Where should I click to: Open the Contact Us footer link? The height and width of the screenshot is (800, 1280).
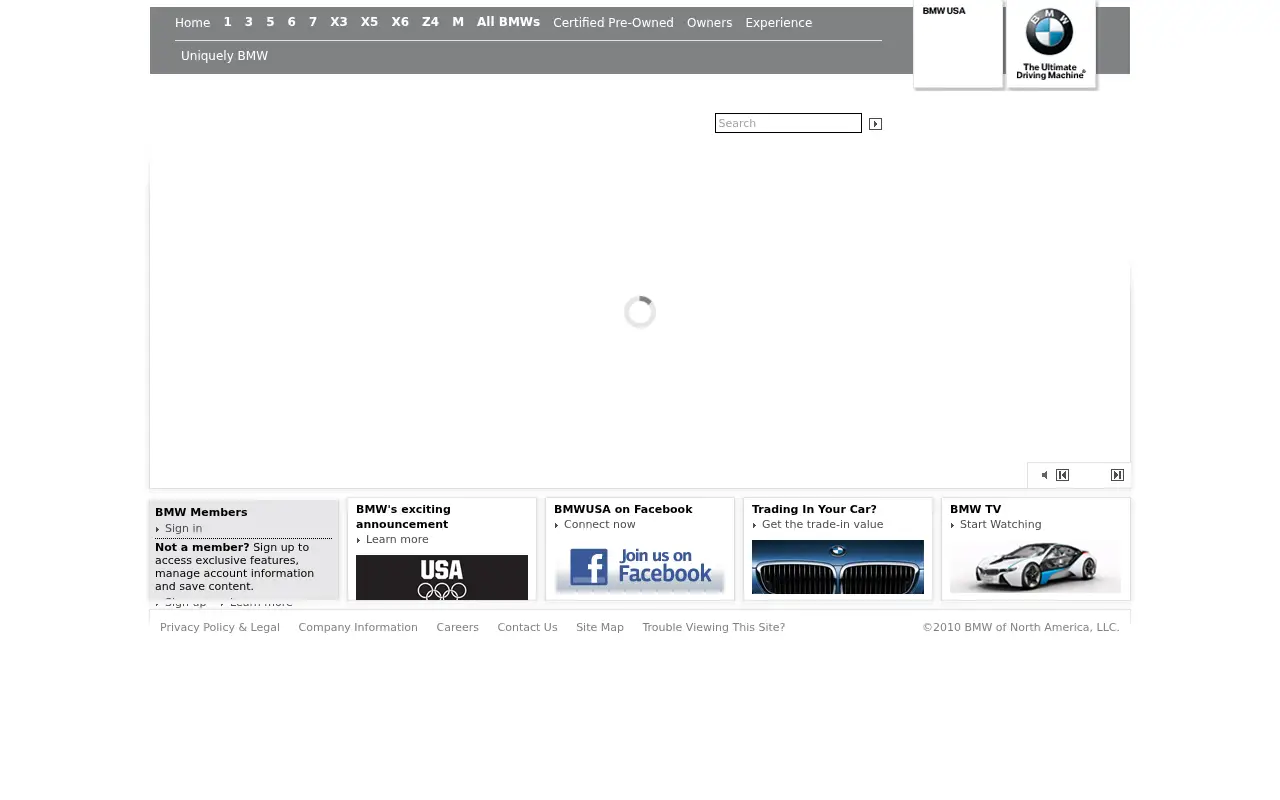(527, 628)
